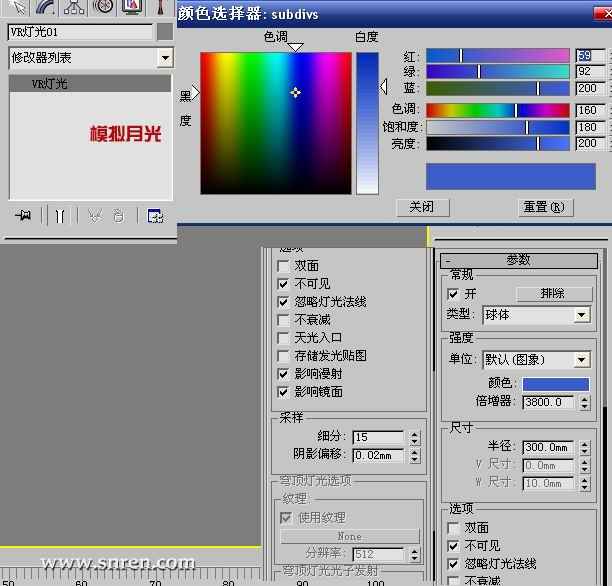Click the 细分 spinner arrows
This screenshot has height=586, width=612.
415,438
